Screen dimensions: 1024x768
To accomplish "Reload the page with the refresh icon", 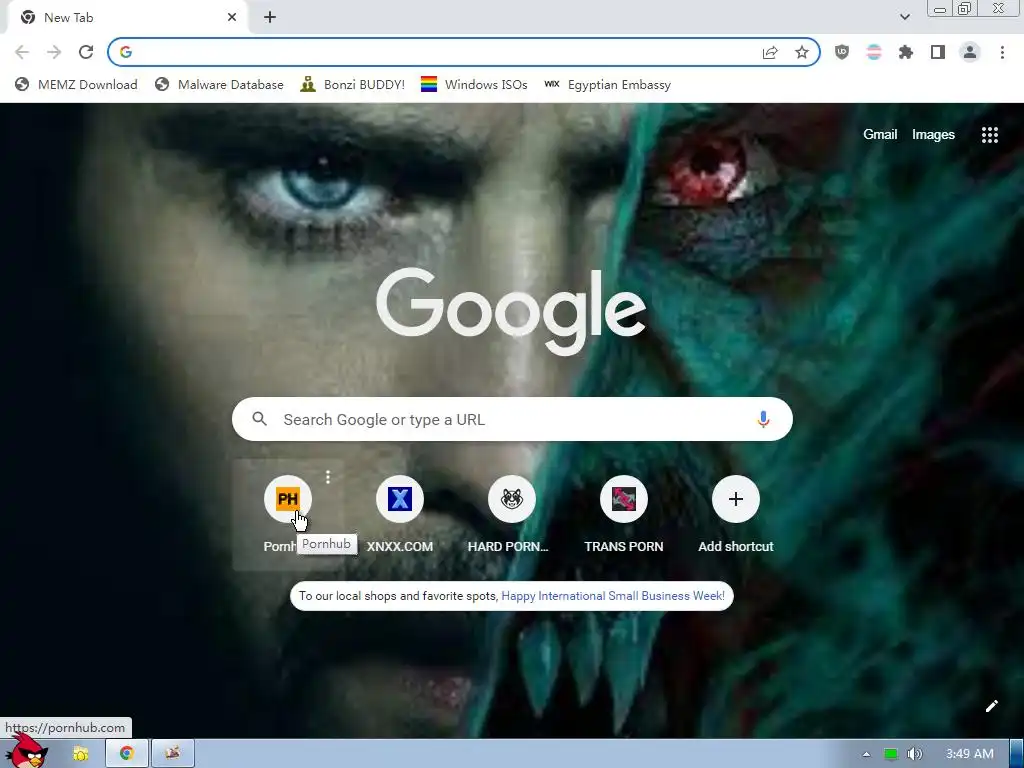I will pyautogui.click(x=86, y=52).
